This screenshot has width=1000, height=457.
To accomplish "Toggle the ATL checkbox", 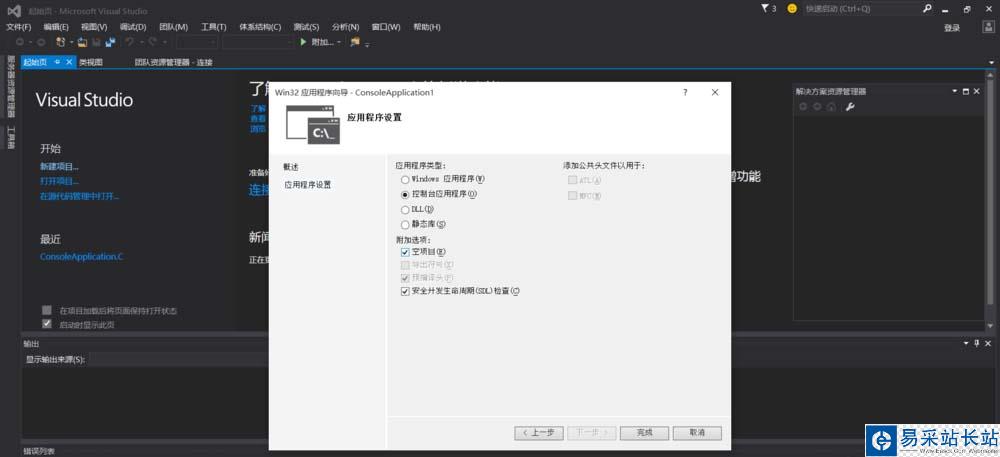I will click(x=572, y=180).
